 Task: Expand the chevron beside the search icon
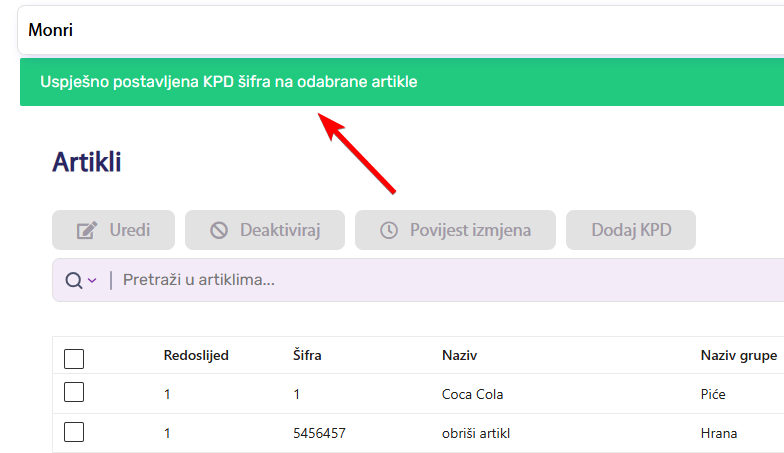pyautogui.click(x=92, y=280)
